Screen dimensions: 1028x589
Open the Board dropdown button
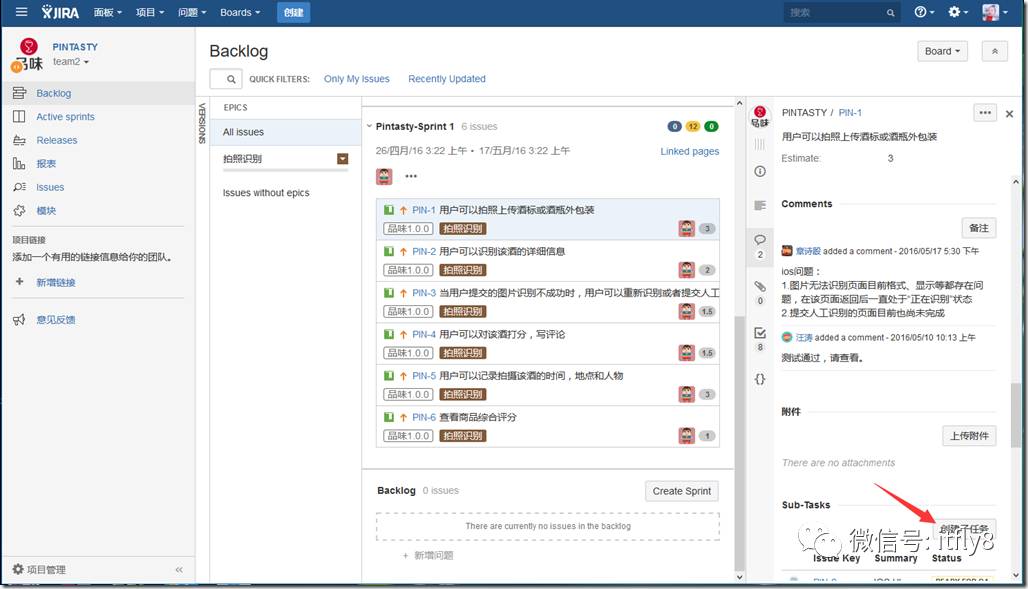(x=942, y=51)
